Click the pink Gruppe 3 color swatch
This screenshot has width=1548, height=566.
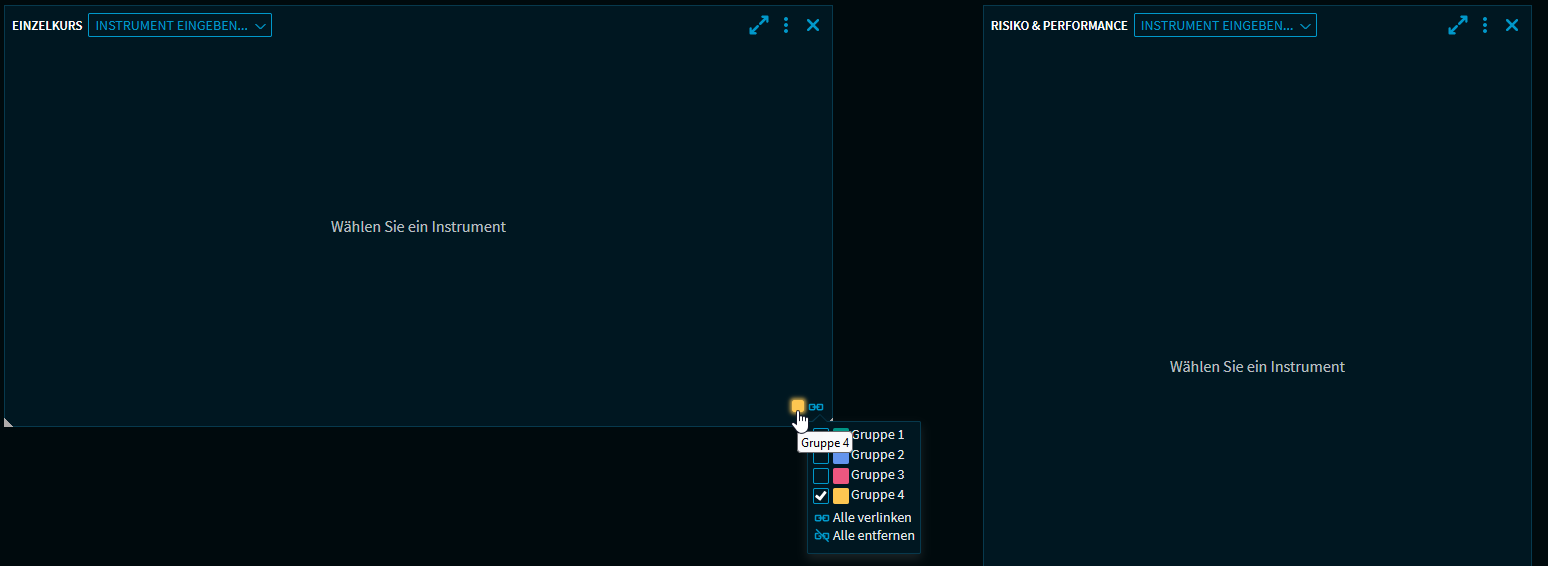pyautogui.click(x=841, y=476)
